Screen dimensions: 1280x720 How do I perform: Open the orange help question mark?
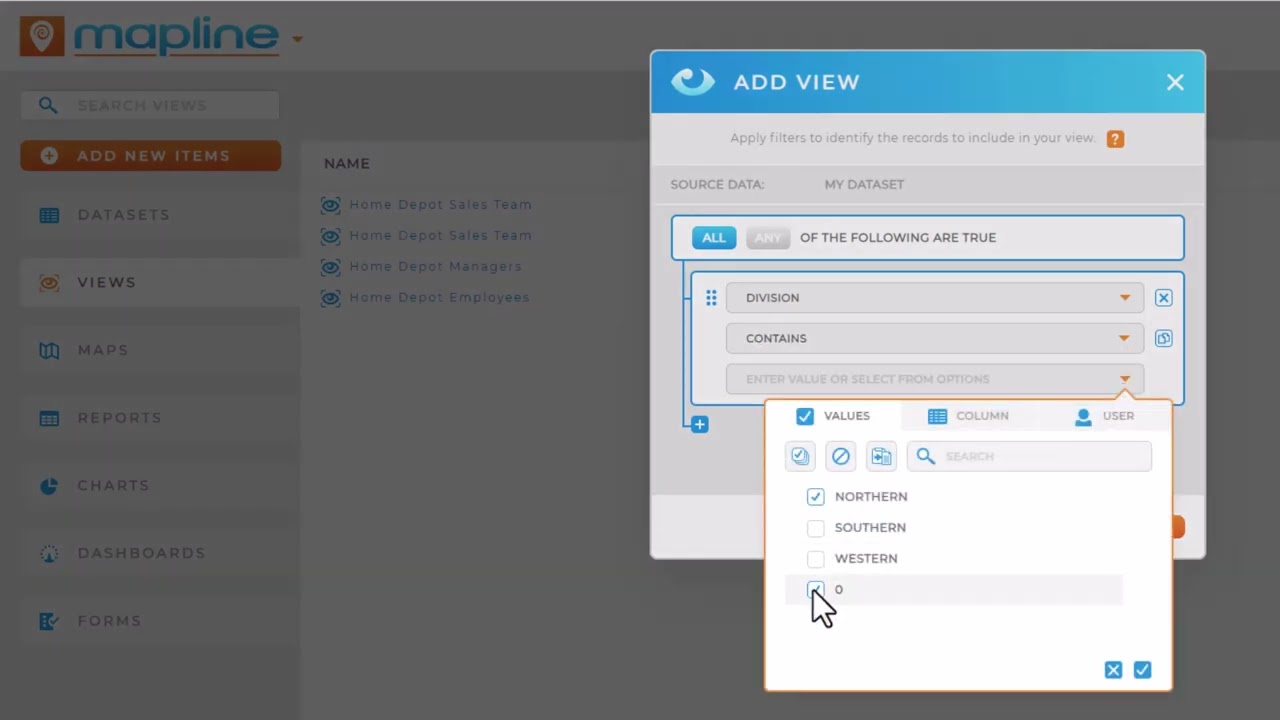point(1115,139)
